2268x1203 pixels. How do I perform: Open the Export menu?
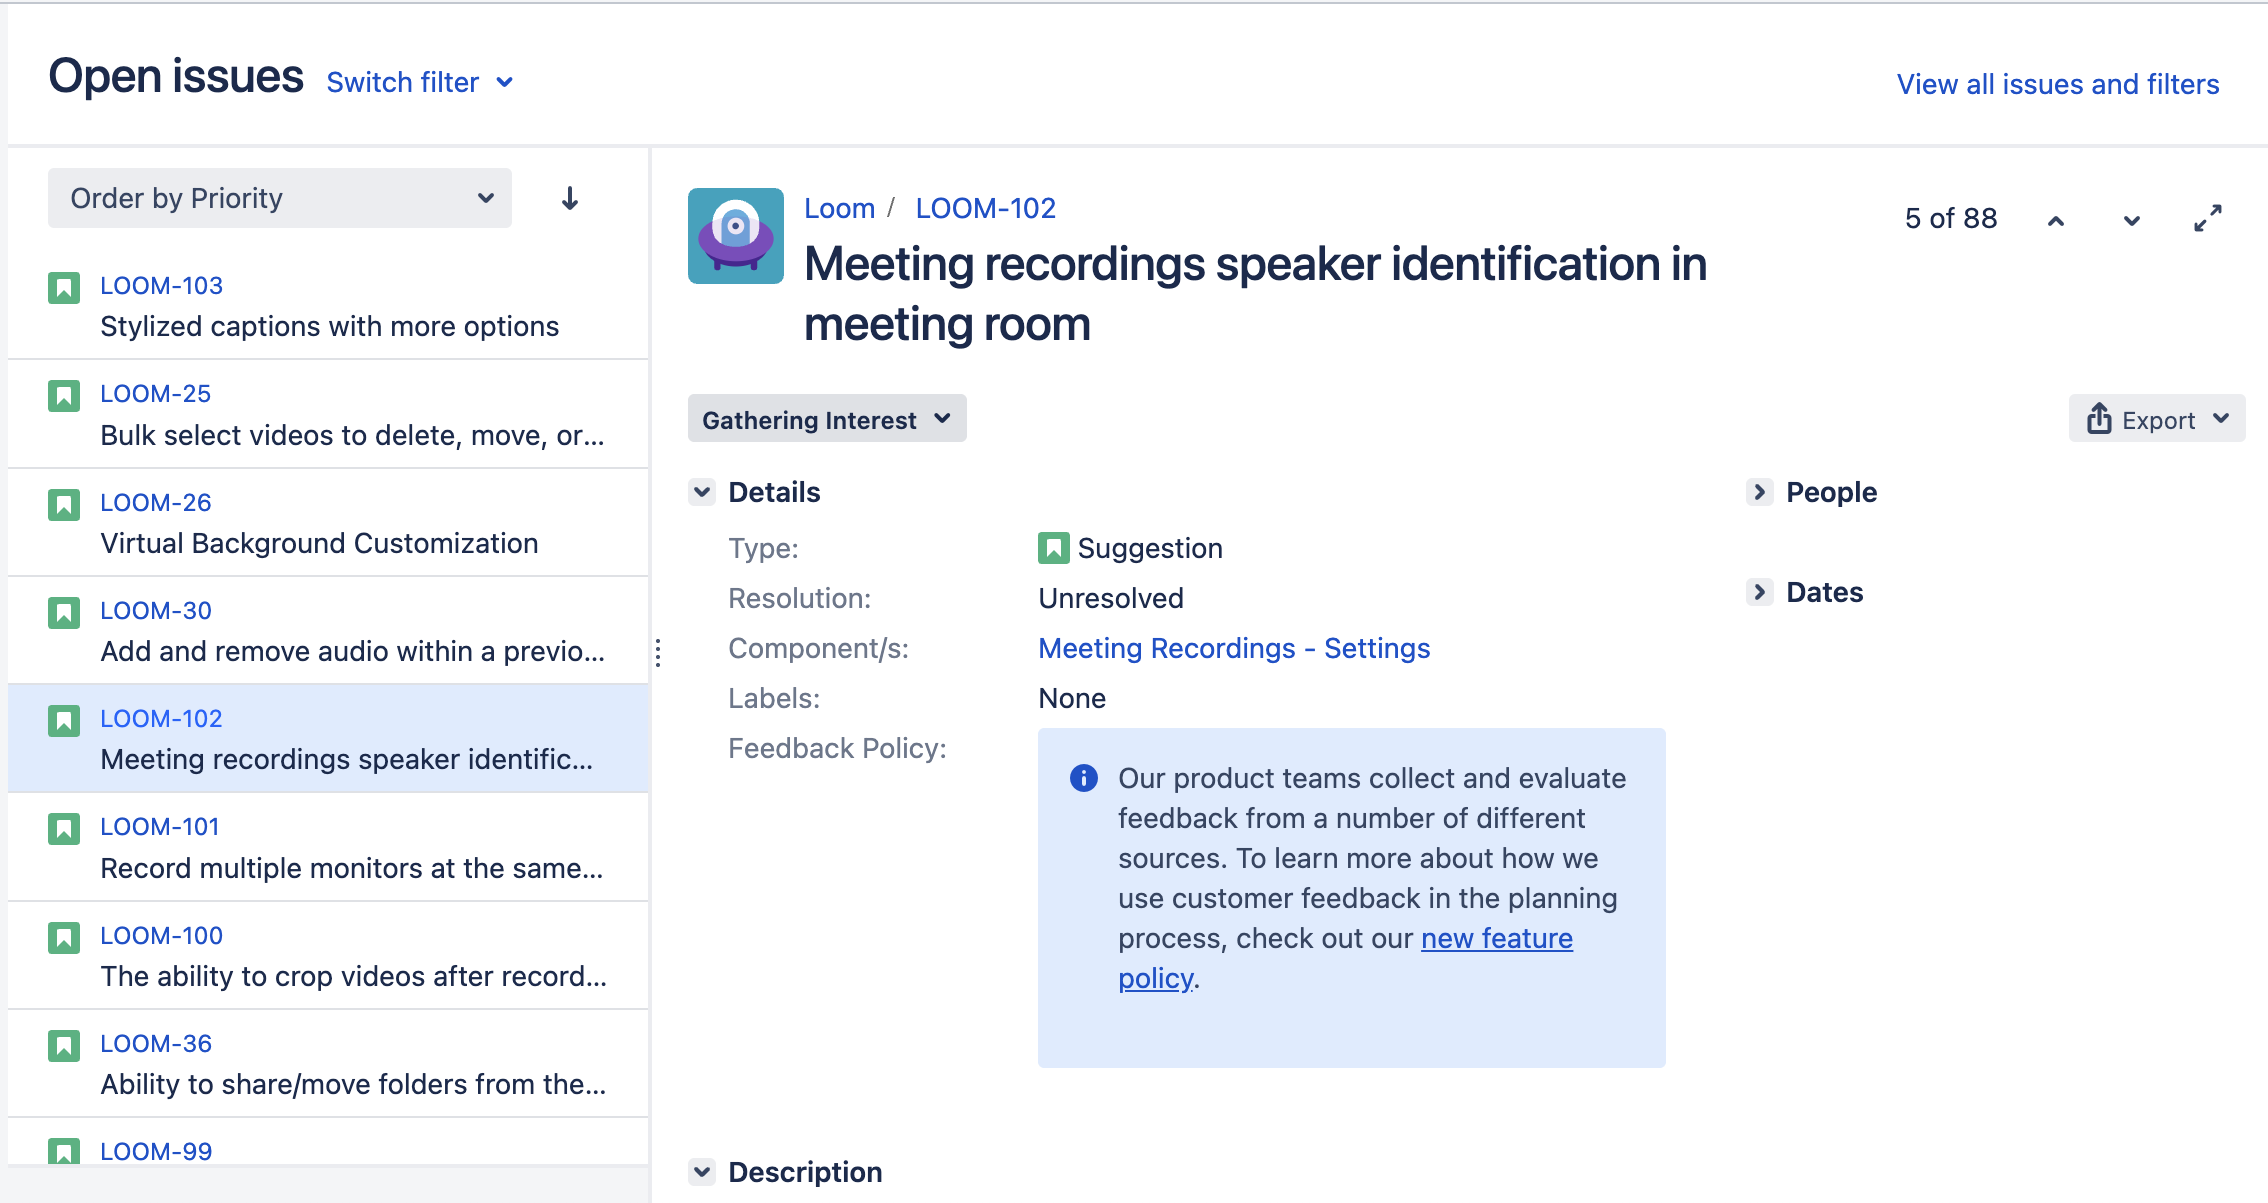coord(2157,419)
